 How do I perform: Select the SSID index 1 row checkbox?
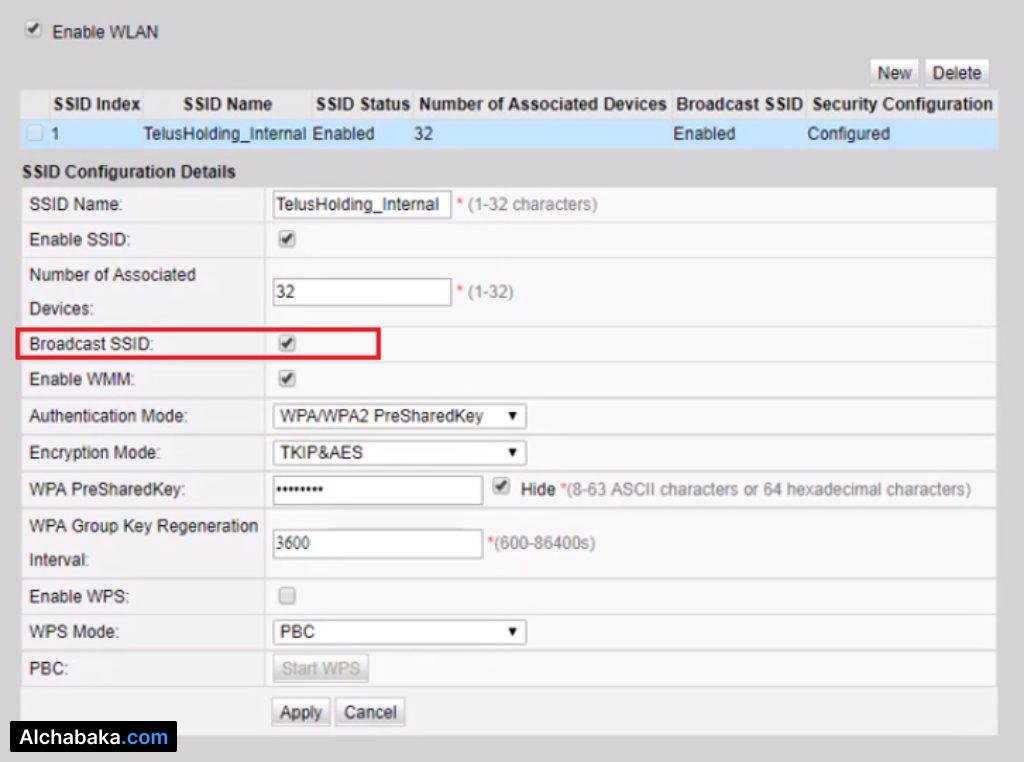(x=35, y=134)
